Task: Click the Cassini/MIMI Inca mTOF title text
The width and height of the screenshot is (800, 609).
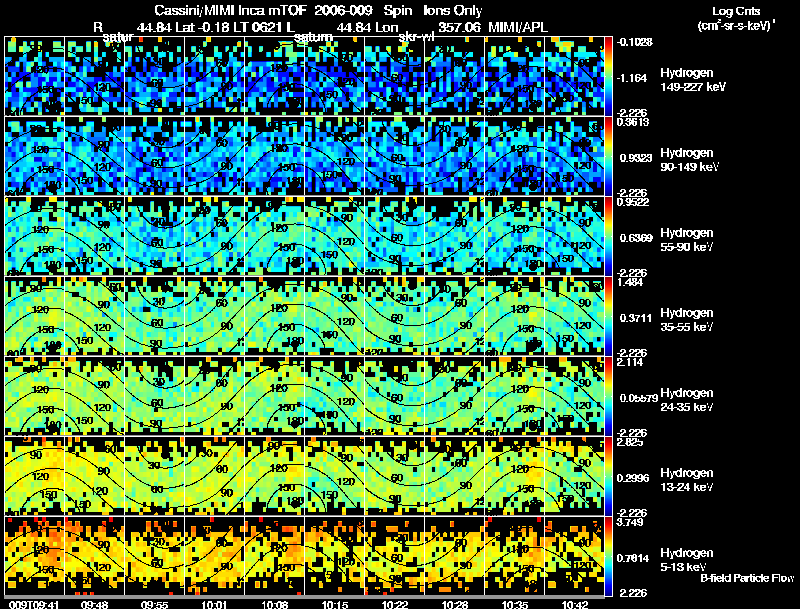Action: coord(231,10)
